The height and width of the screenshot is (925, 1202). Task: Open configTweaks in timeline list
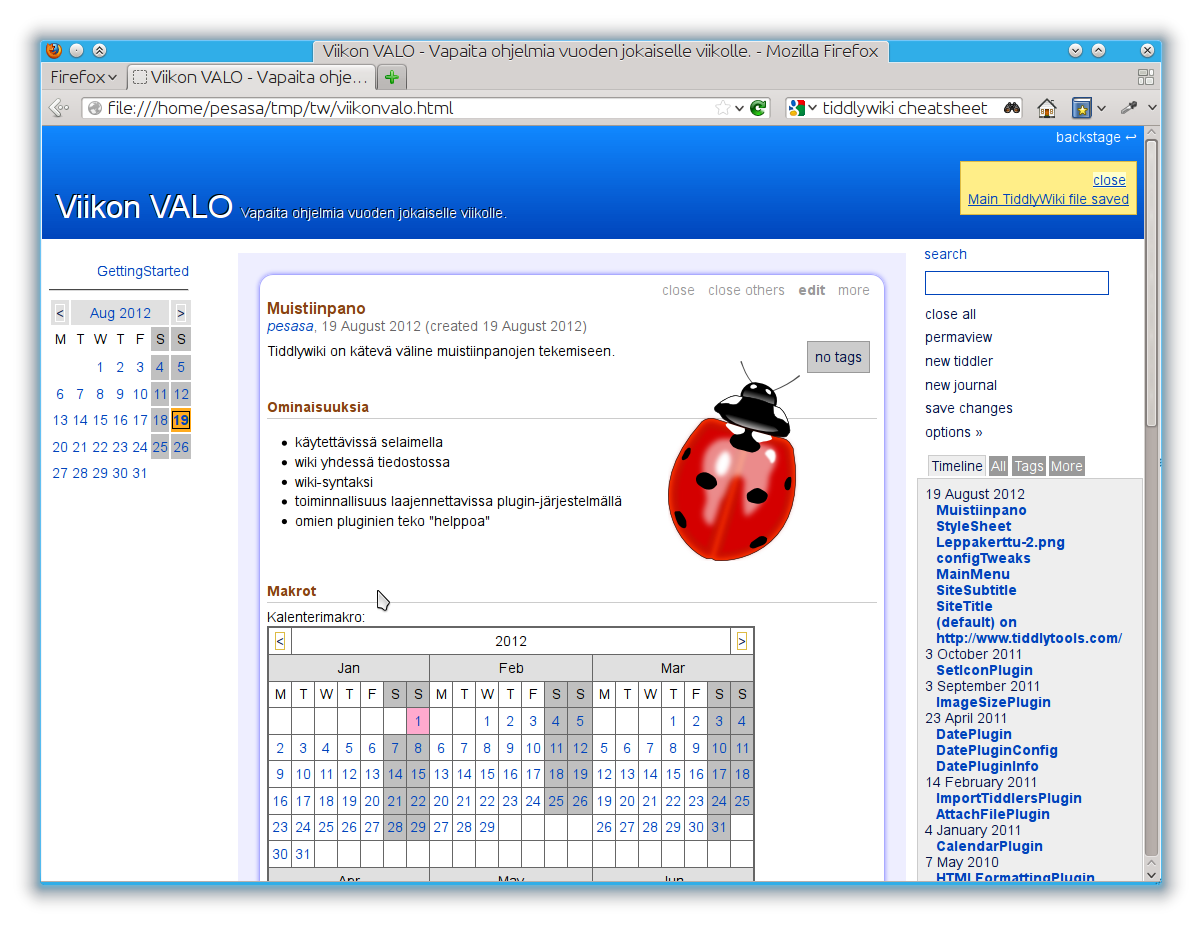pos(983,558)
